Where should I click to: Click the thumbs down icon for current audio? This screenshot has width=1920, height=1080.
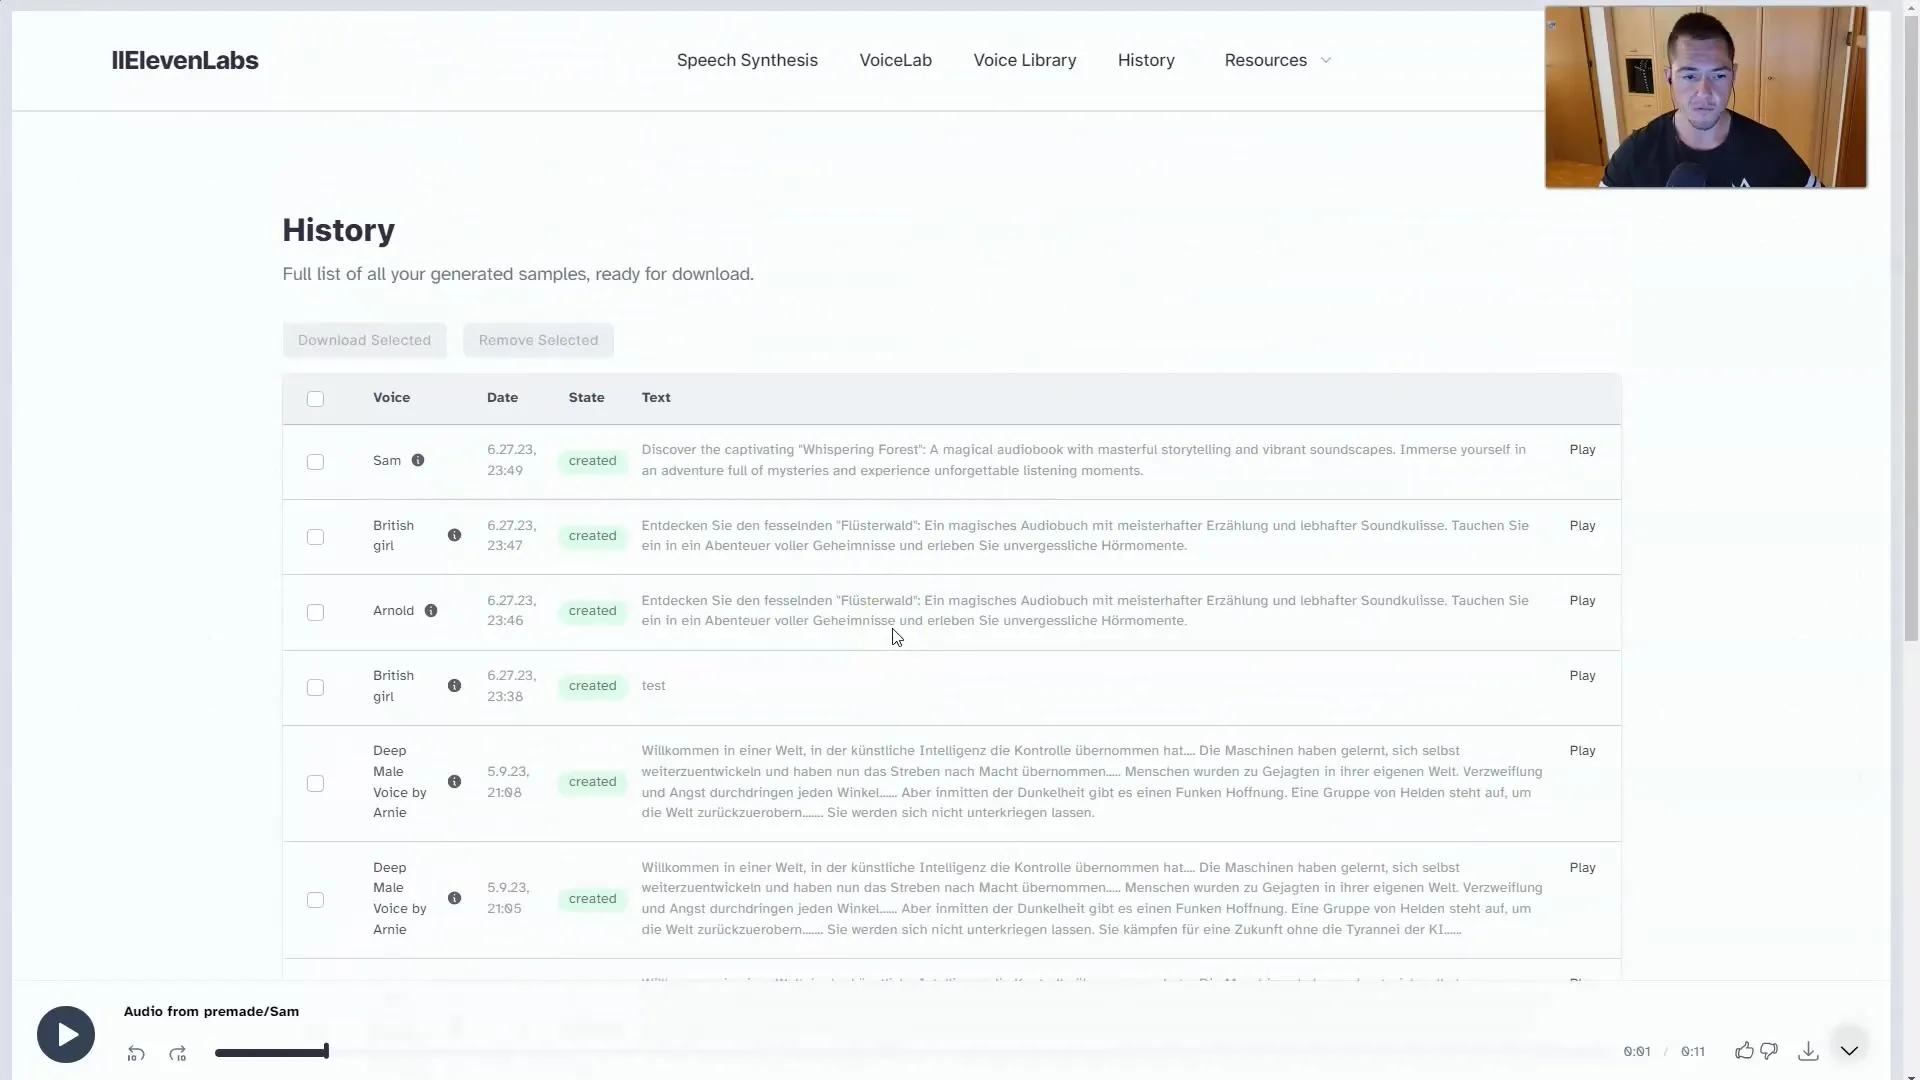[x=1767, y=1051]
